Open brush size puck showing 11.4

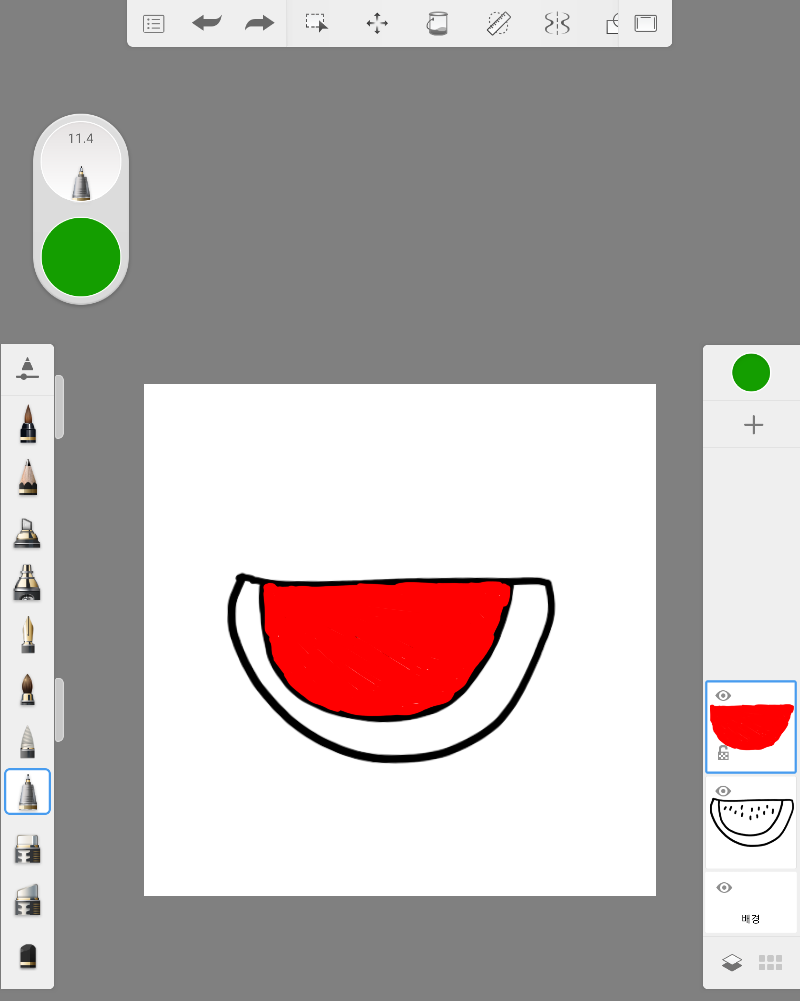(81, 162)
